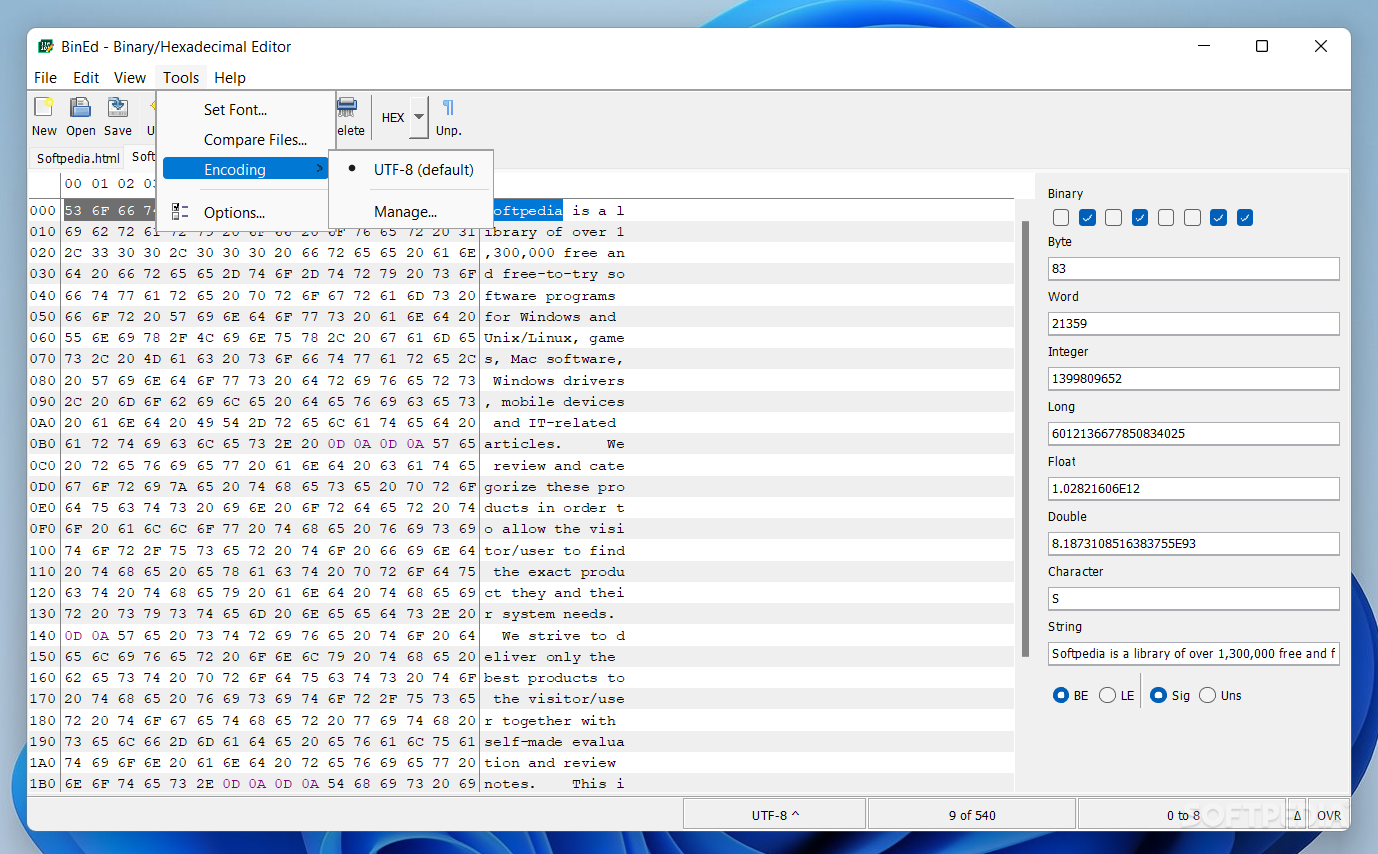Screen dimensions: 1378x854
Task: Click the Double value input field
Action: tap(1193, 543)
